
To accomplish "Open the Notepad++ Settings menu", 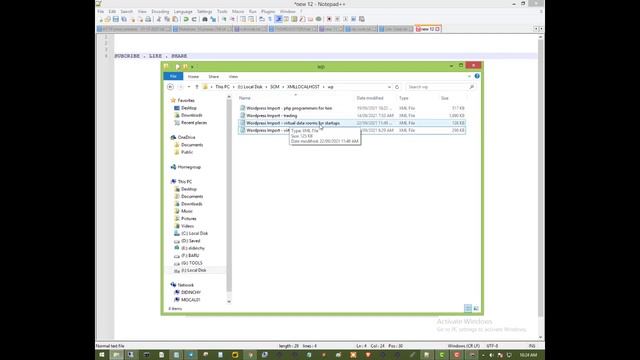I will point(204,11).
